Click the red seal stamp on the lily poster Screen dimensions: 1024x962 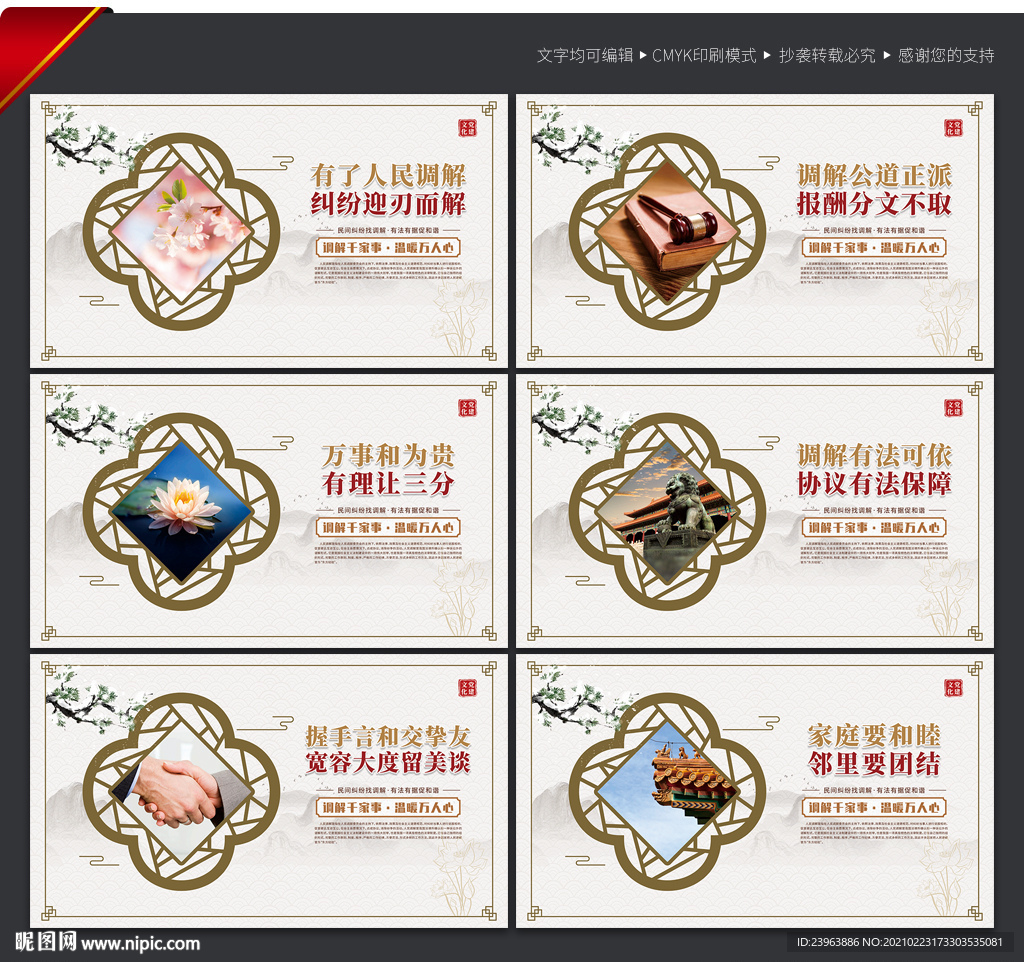[468, 408]
